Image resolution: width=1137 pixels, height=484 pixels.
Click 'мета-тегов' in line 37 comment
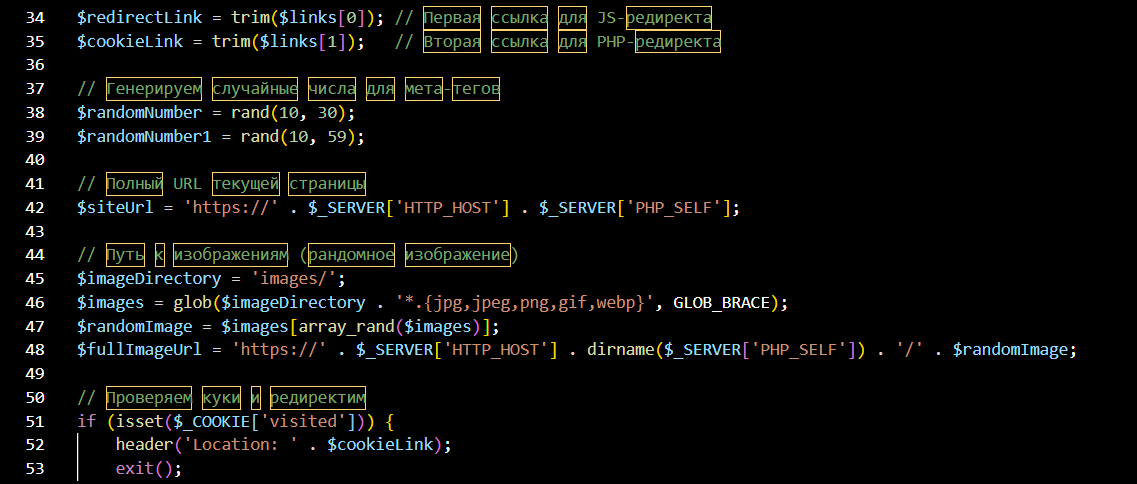(452, 89)
